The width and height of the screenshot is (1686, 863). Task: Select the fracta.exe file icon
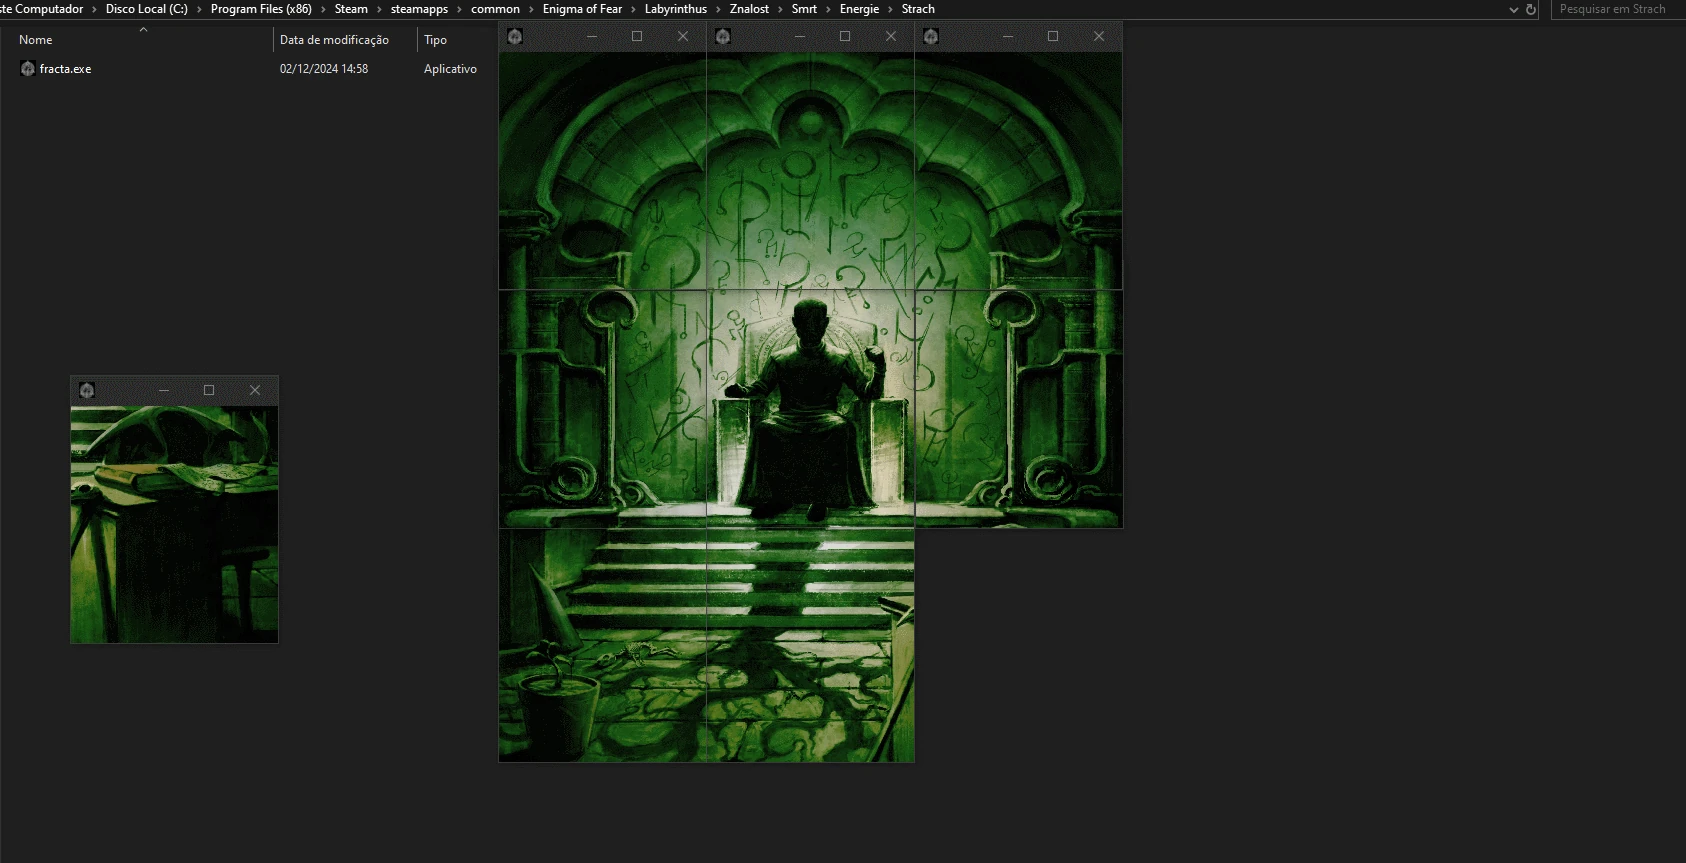(x=28, y=69)
